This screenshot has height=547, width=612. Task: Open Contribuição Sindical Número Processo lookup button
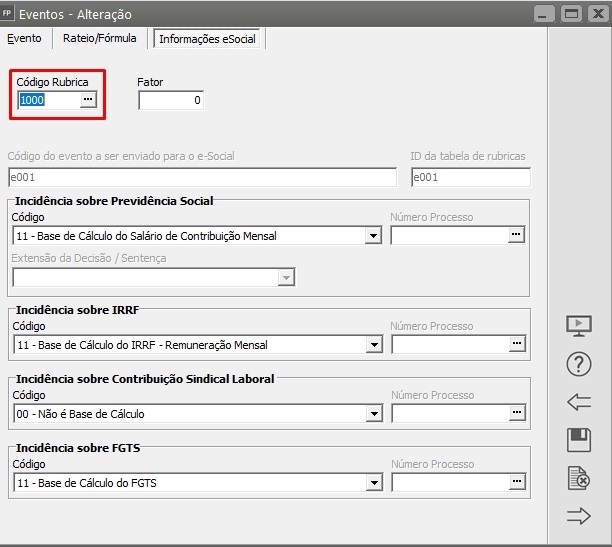click(517, 413)
